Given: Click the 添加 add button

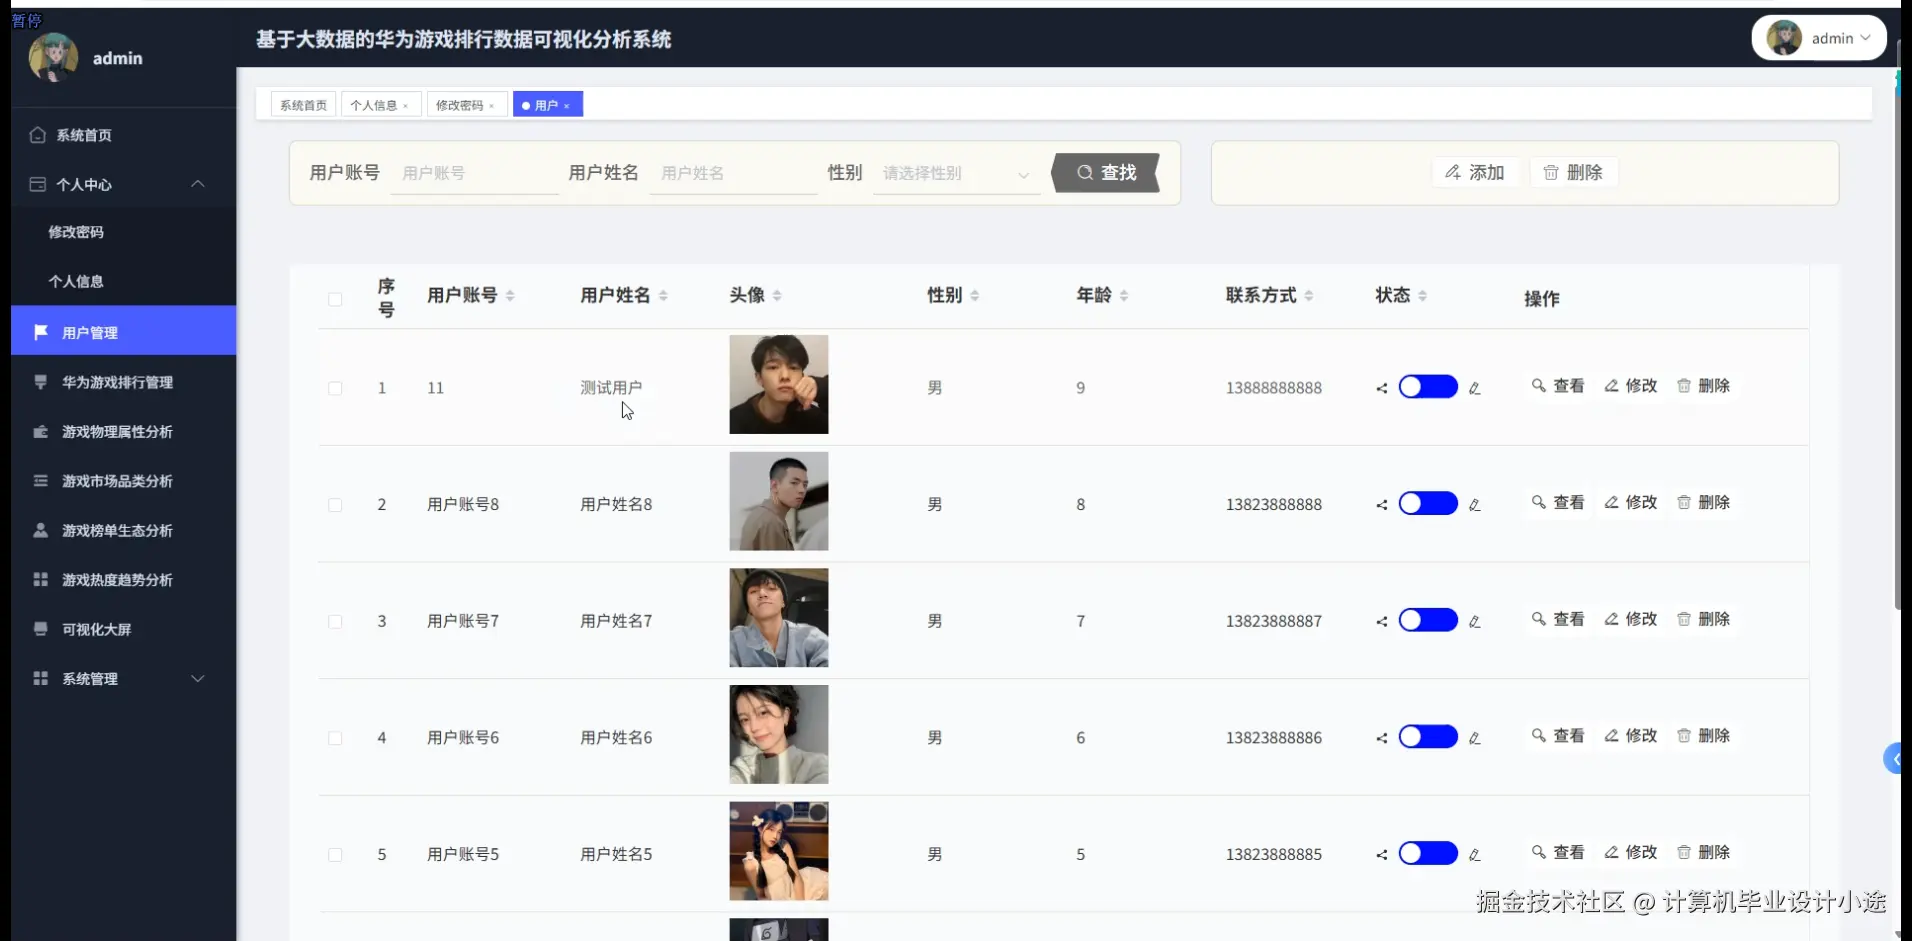Looking at the screenshot, I should click(1476, 172).
